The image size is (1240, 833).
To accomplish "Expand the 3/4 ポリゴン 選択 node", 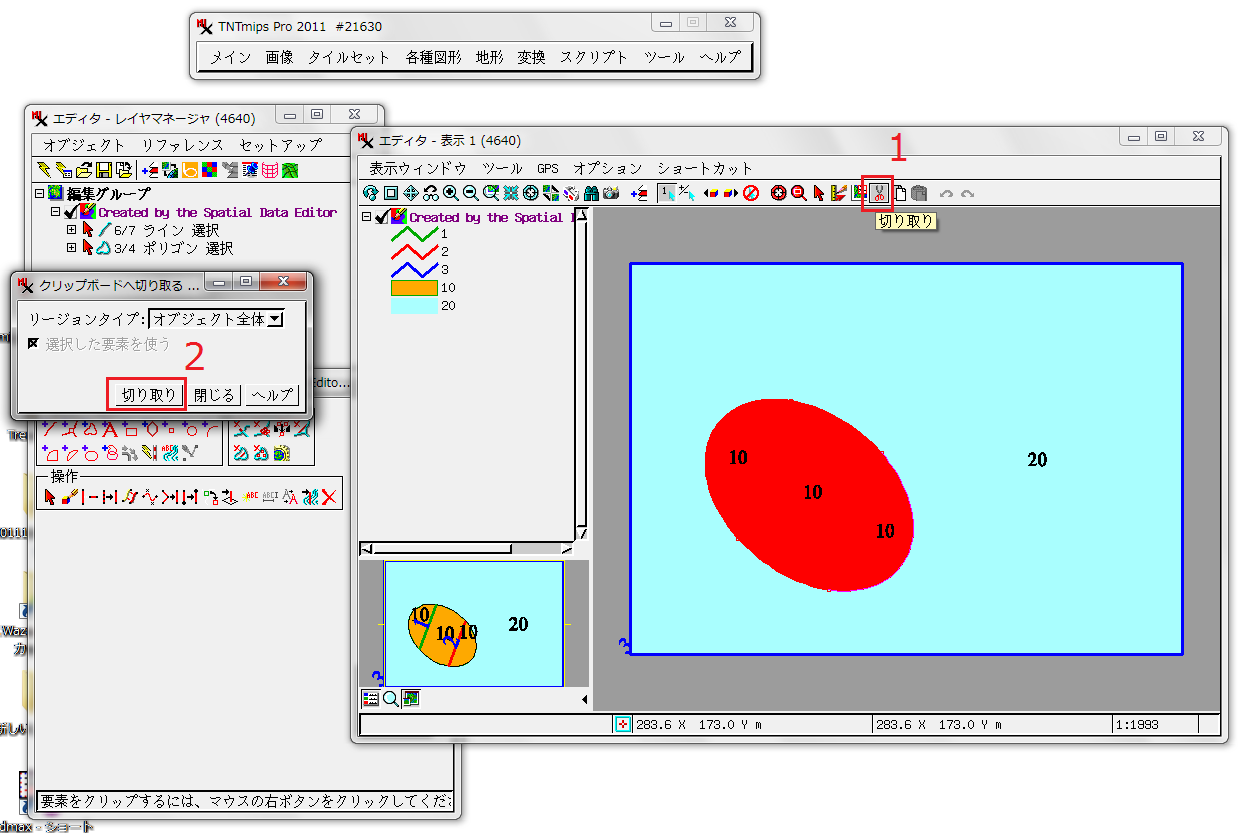I will [x=71, y=248].
